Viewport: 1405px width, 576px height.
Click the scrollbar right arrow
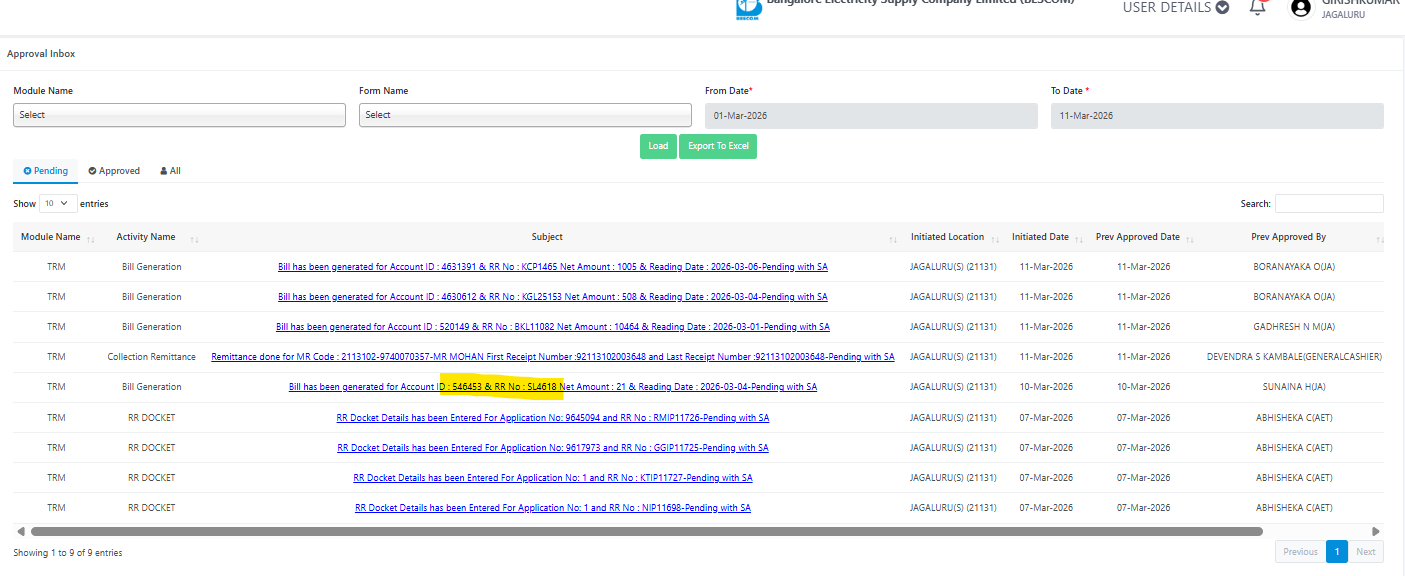[x=1376, y=532]
